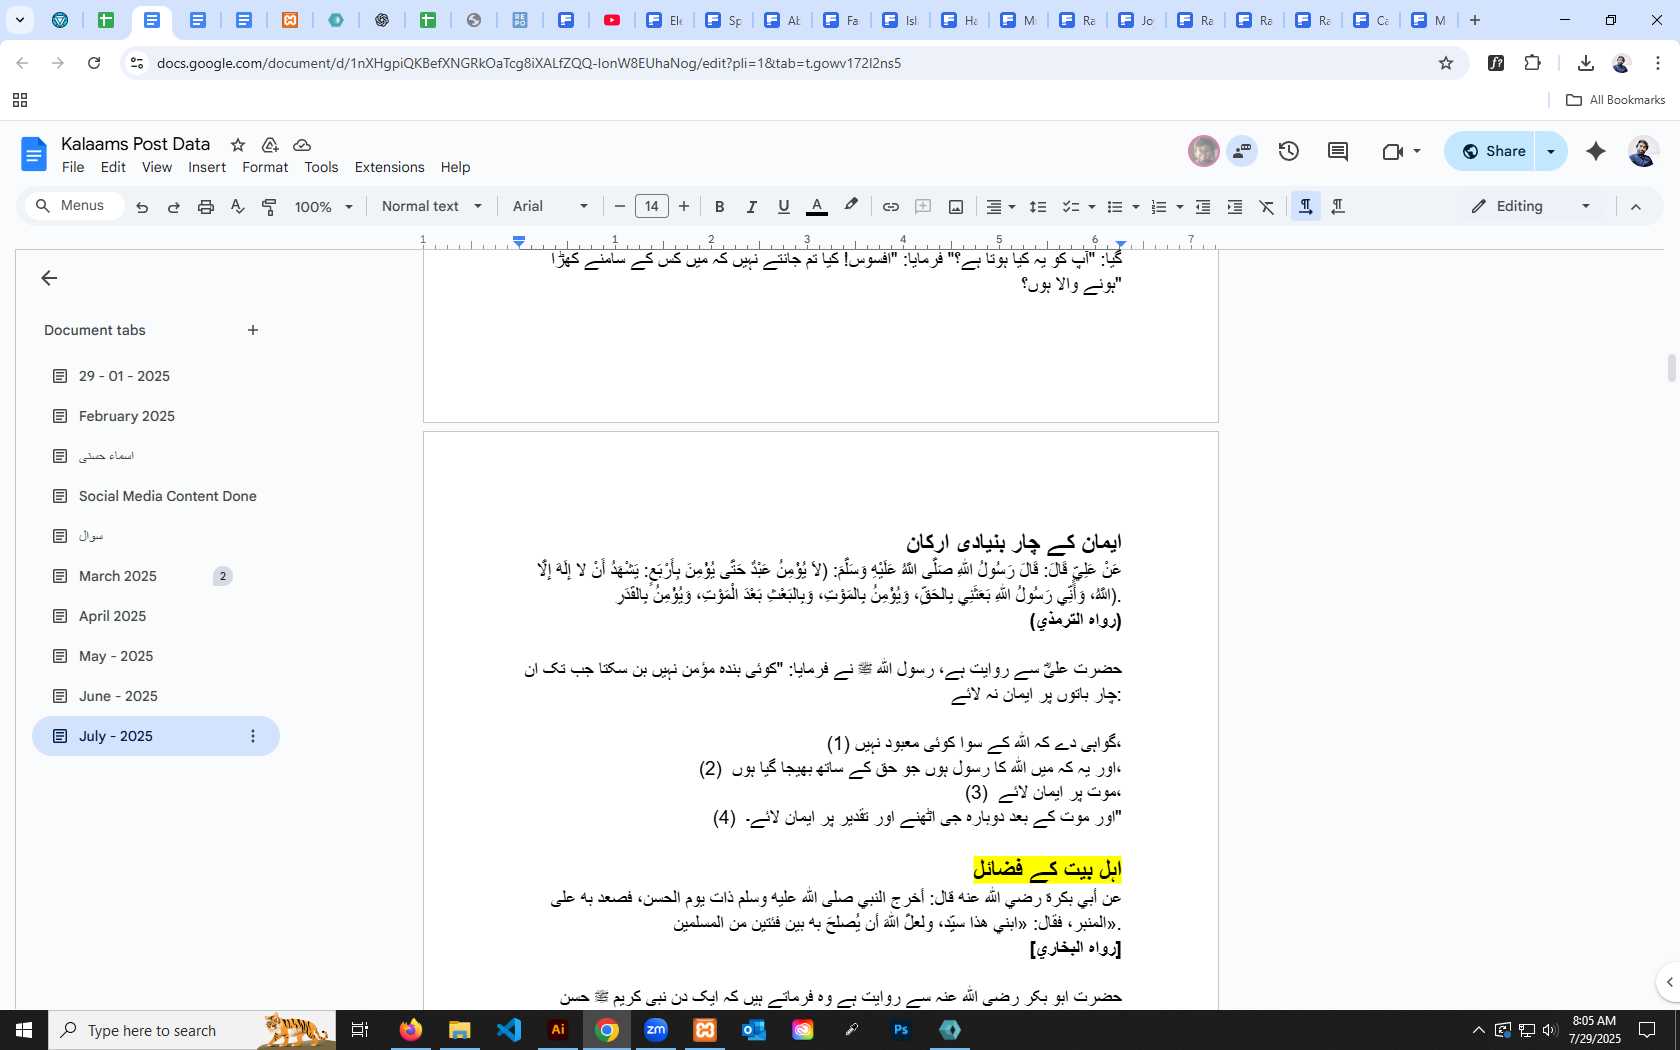The image size is (1680, 1050).
Task: Open the Arial font dropdown
Action: point(550,207)
